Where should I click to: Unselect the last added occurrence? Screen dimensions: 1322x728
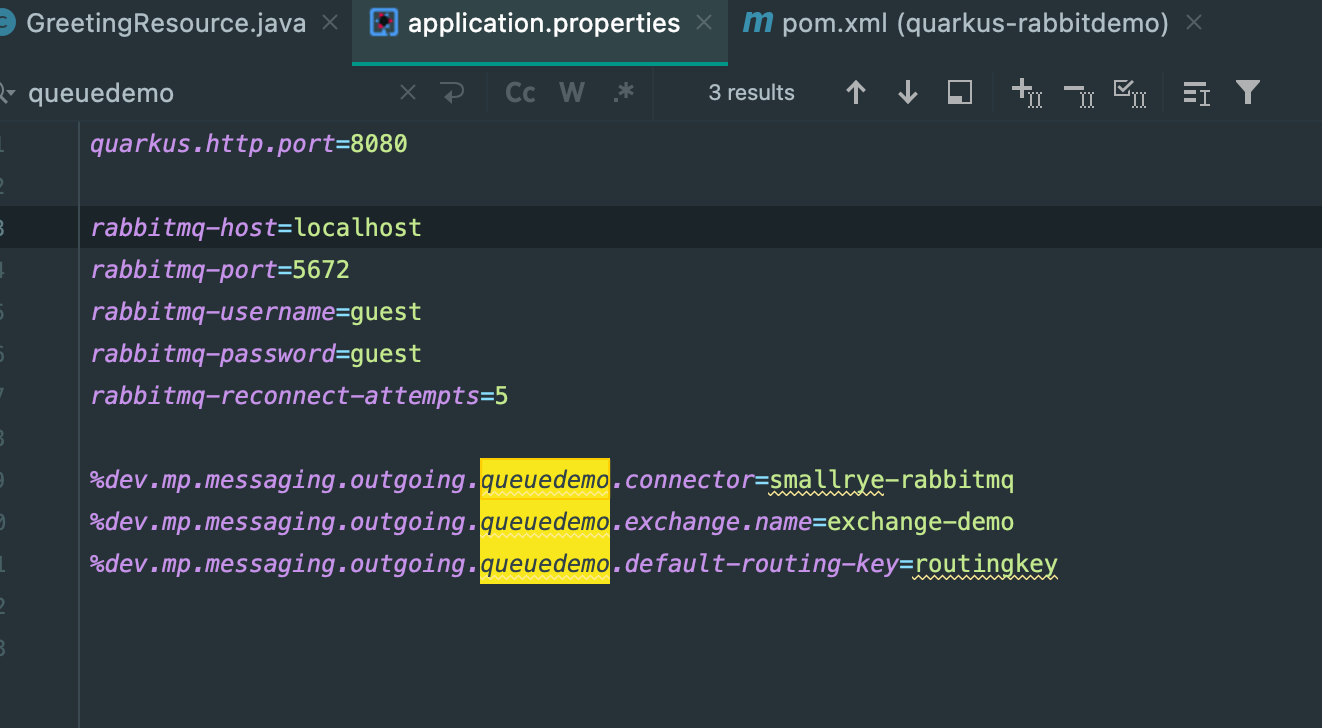click(1079, 93)
